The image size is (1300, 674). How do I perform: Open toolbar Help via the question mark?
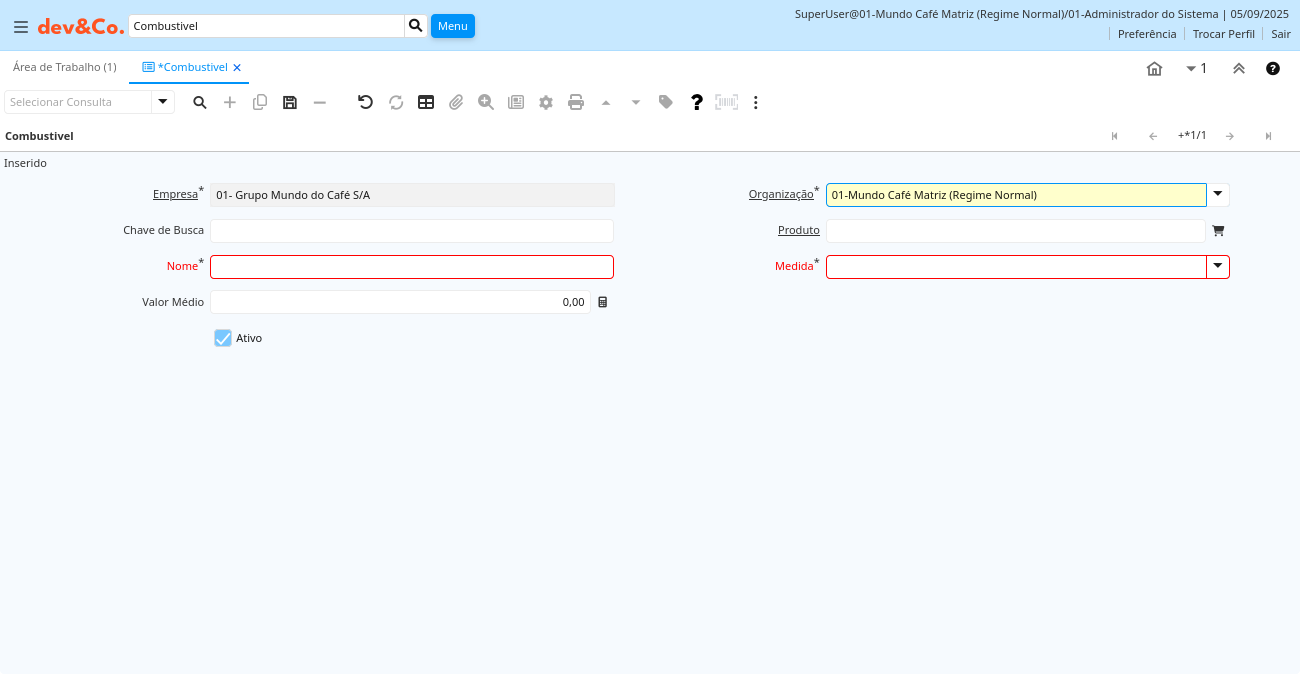697,102
